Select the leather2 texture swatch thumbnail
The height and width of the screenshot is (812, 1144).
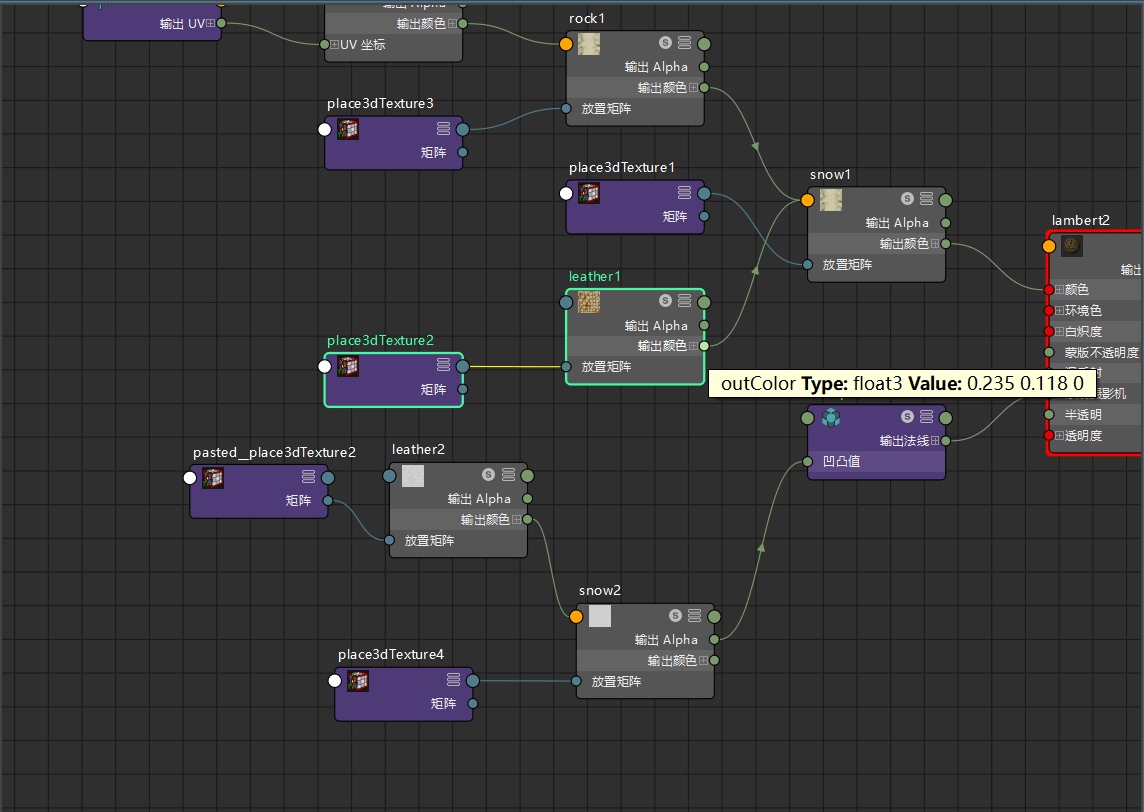click(x=413, y=476)
